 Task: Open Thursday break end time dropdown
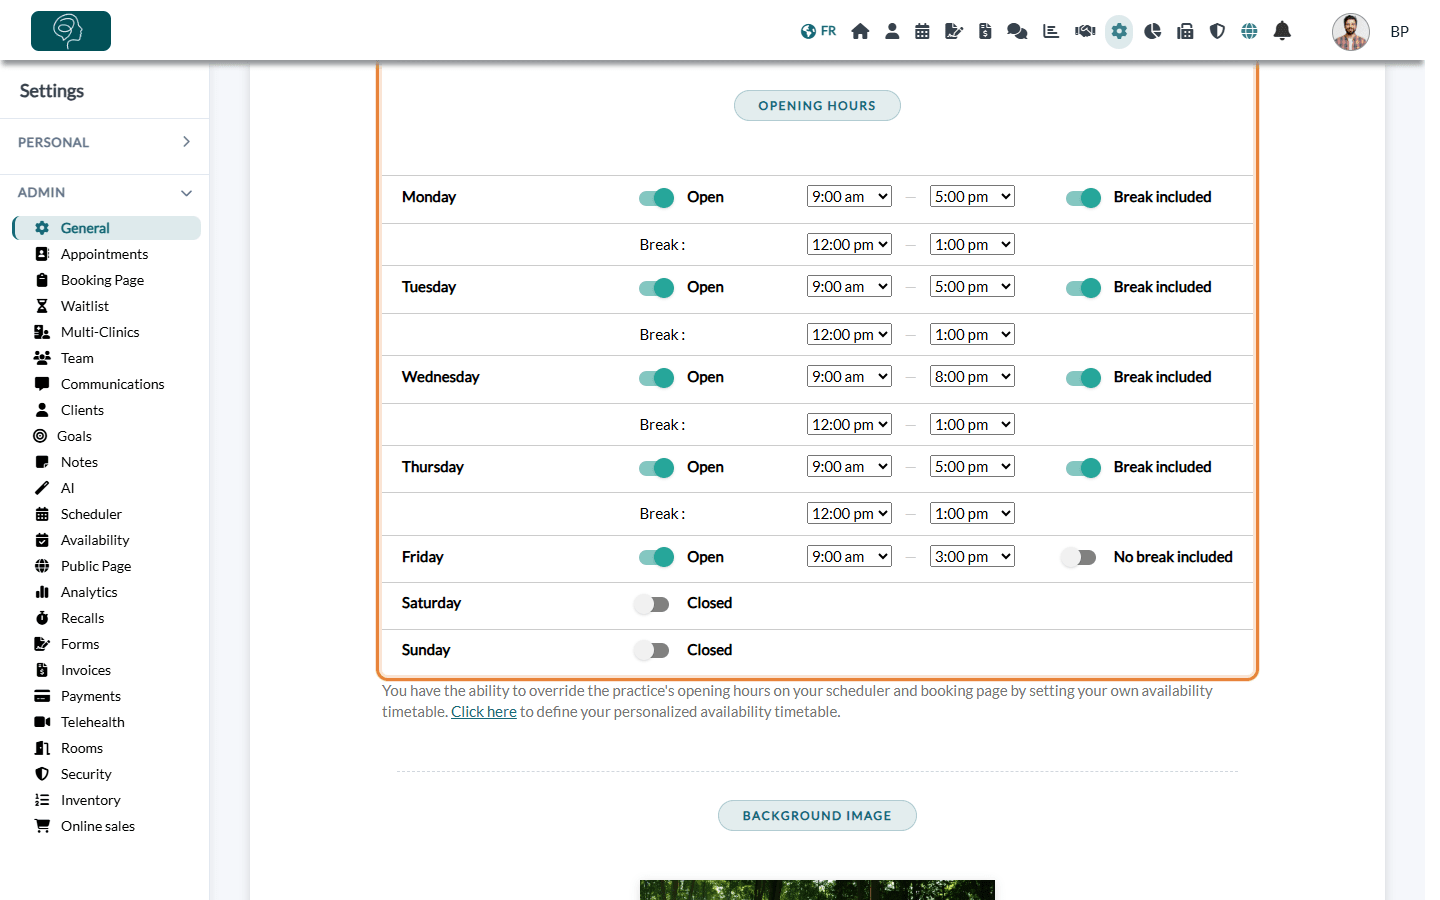point(972,514)
